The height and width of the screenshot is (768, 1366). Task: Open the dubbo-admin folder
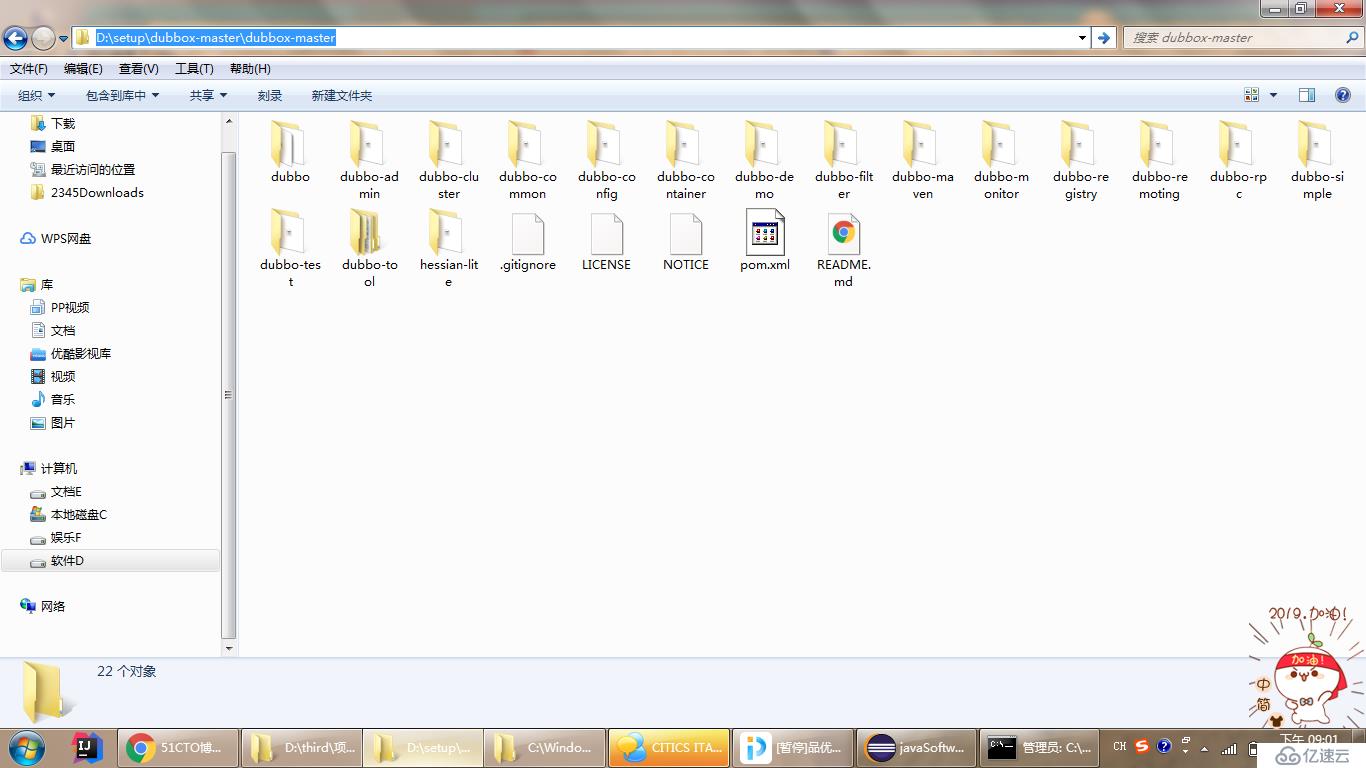[x=369, y=160]
